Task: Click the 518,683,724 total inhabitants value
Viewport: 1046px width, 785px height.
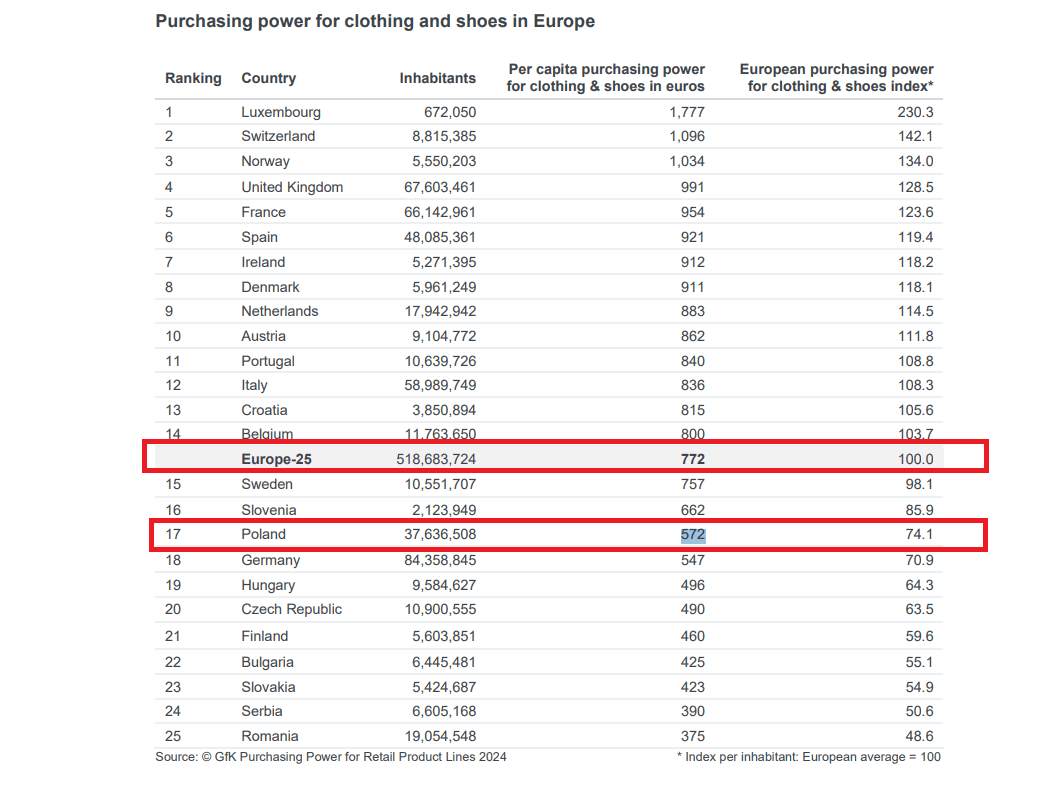Action: pyautogui.click(x=436, y=460)
